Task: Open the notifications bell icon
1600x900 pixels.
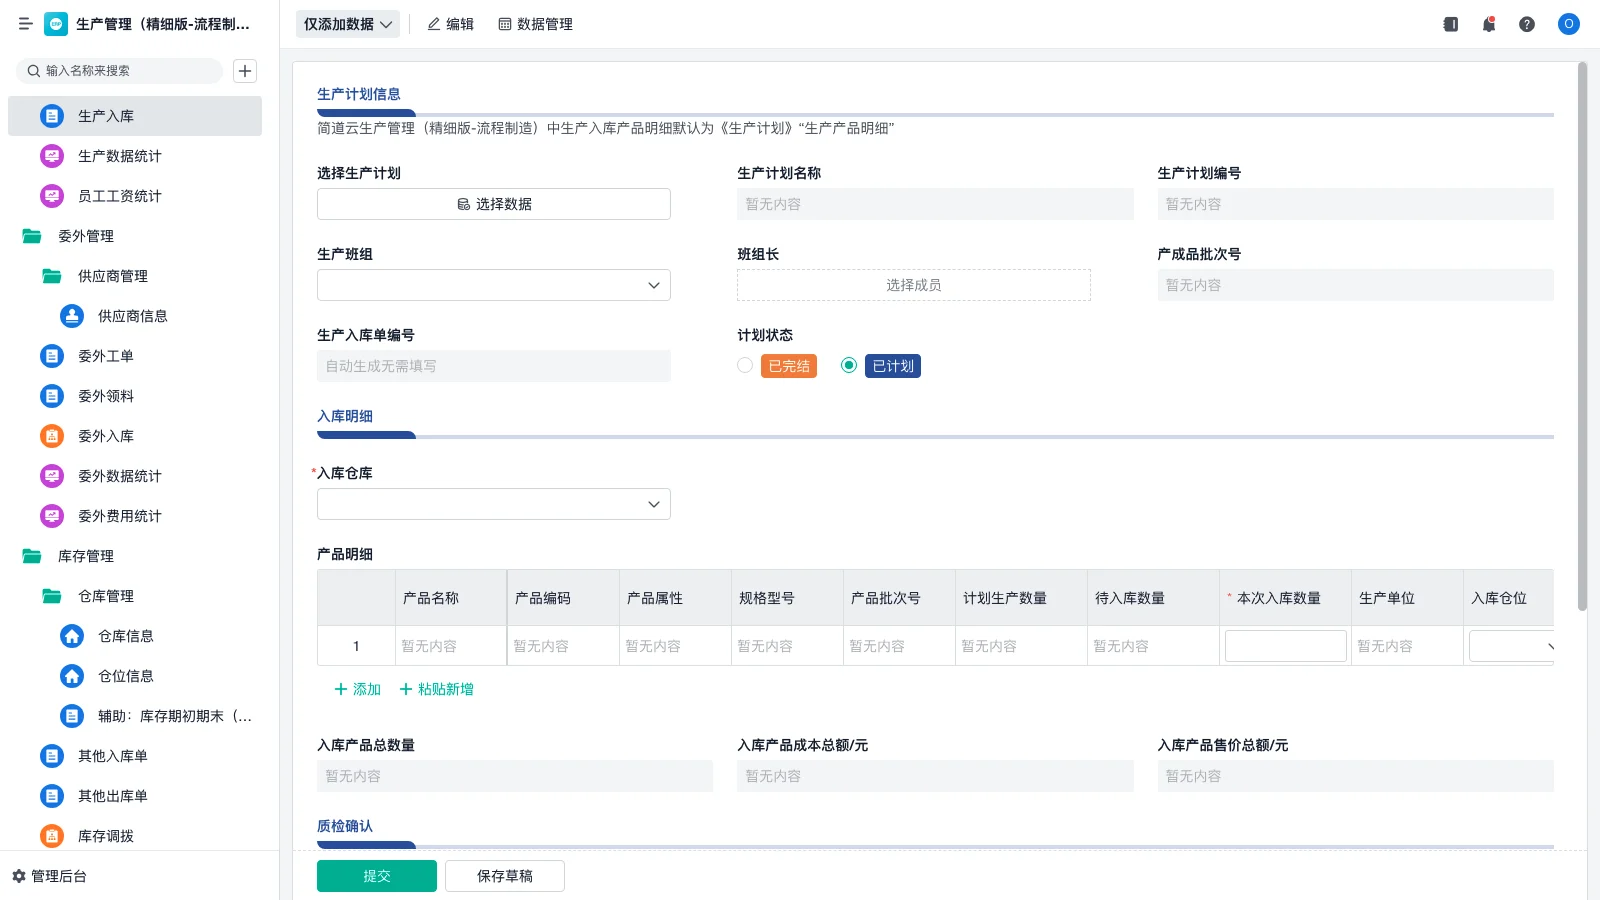Action: point(1488,24)
